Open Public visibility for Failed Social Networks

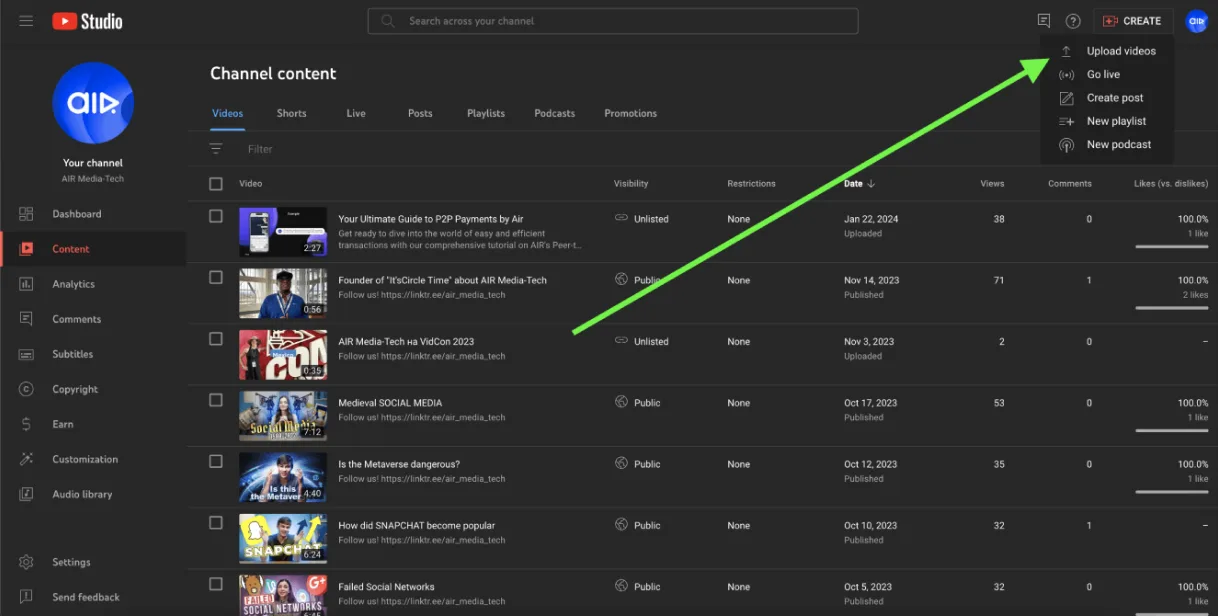pyautogui.click(x=638, y=587)
